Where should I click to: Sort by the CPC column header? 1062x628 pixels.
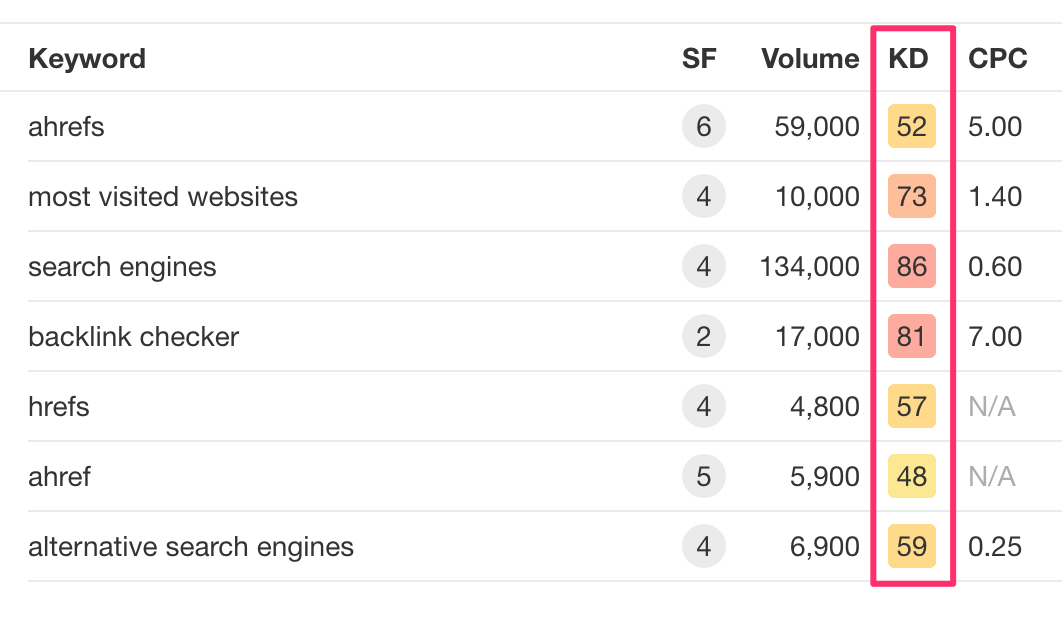pyautogui.click(x=997, y=59)
